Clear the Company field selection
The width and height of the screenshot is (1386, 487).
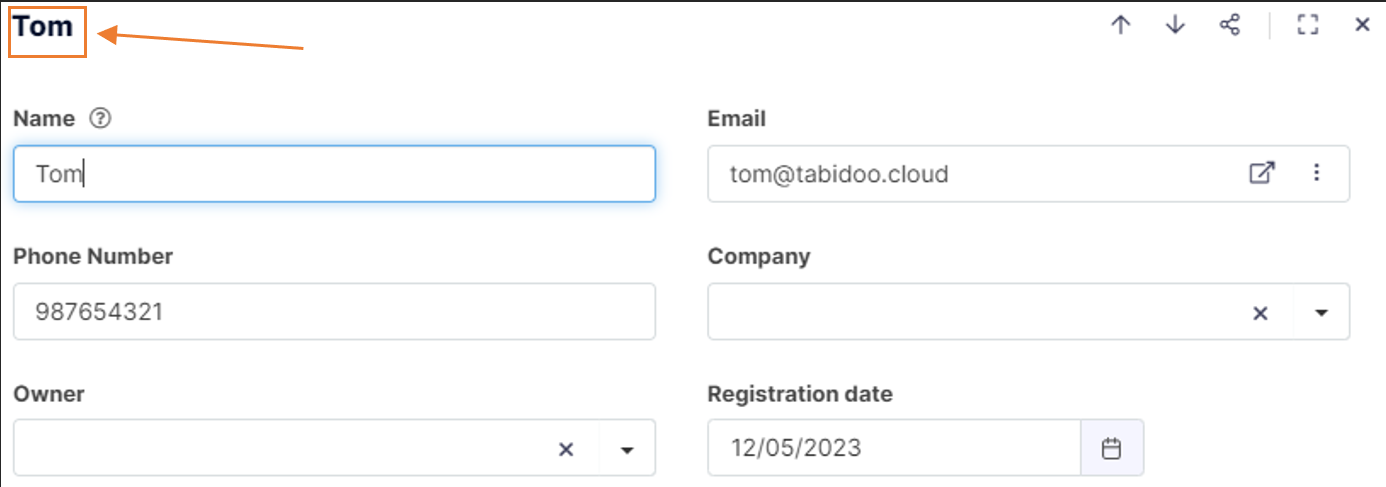(x=1260, y=313)
